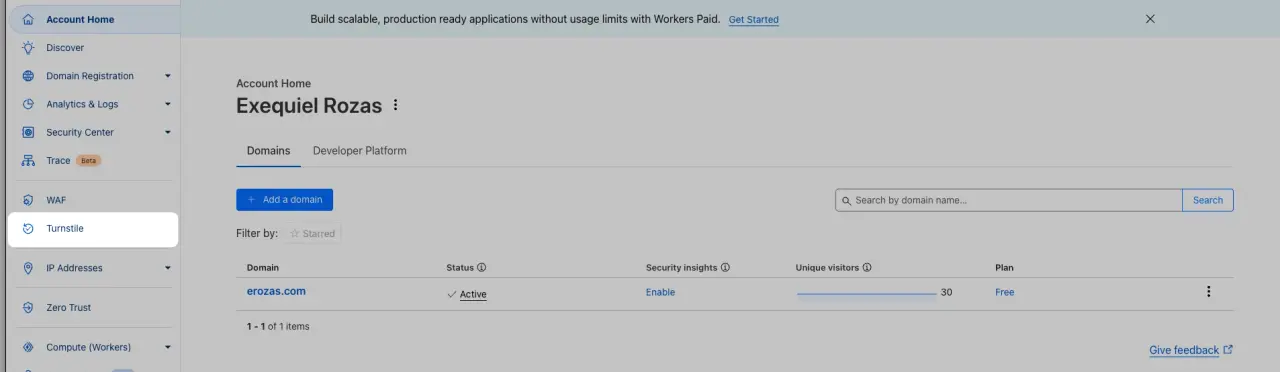Click the unique visitors count 30
Viewport: 1280px width, 372px height.
[x=946, y=293]
